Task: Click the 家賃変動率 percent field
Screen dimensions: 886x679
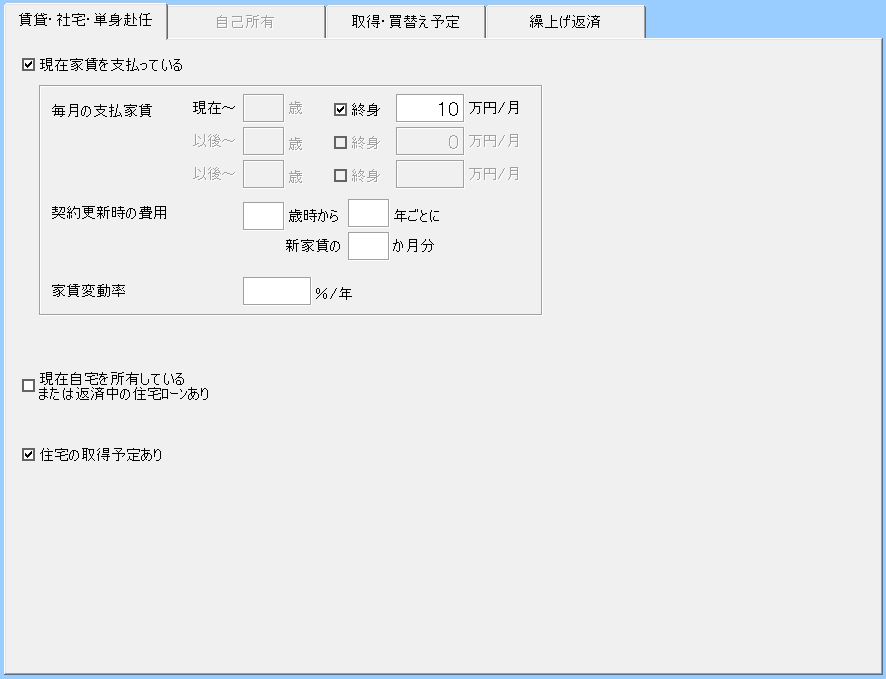Action: 277,291
